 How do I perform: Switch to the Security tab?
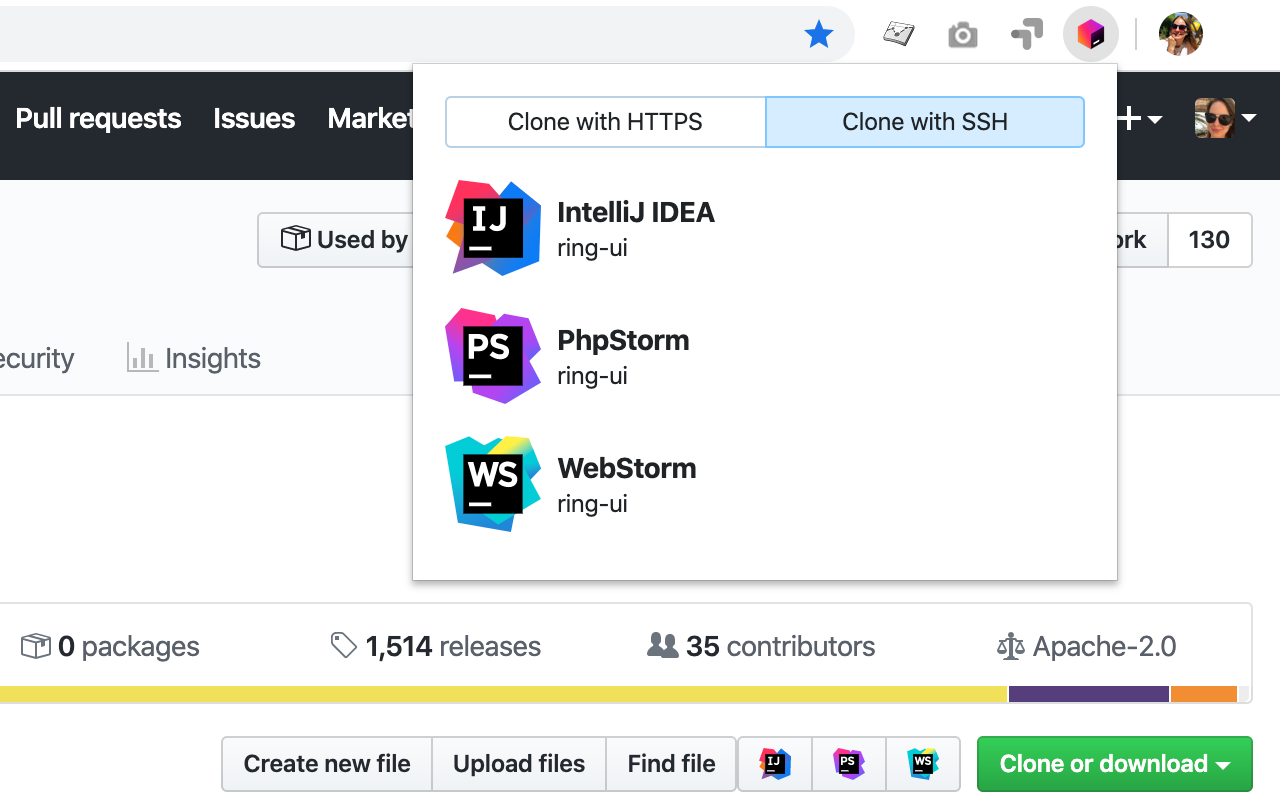click(37, 358)
